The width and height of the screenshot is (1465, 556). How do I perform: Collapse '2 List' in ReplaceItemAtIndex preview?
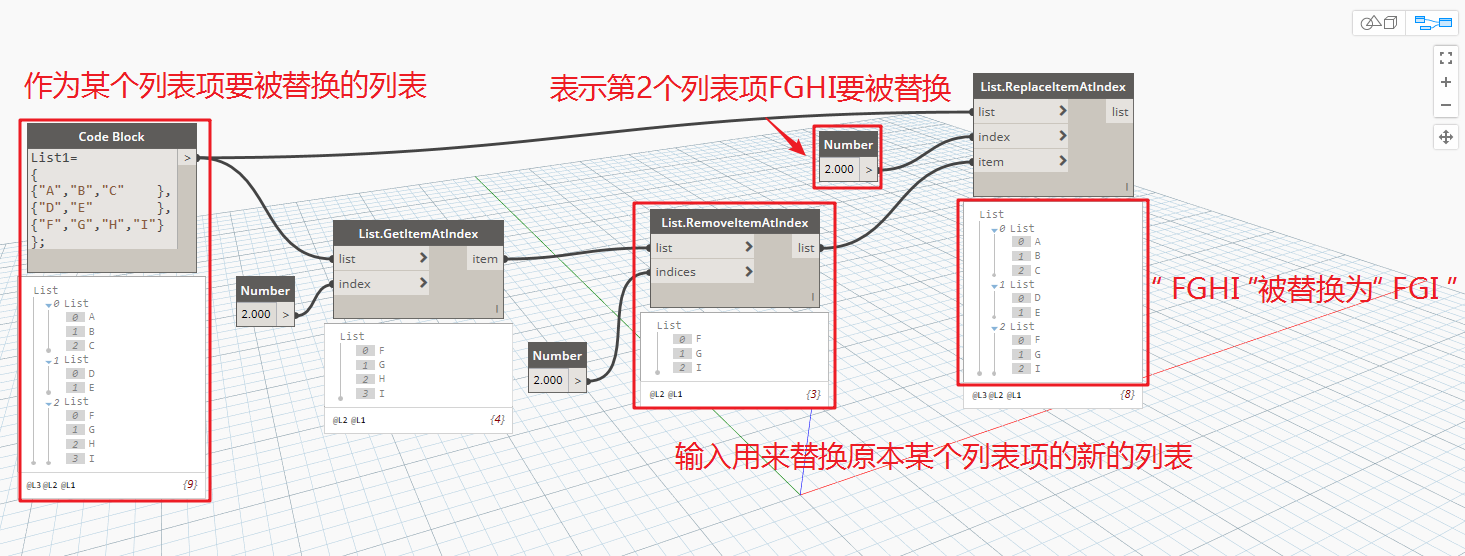point(994,327)
